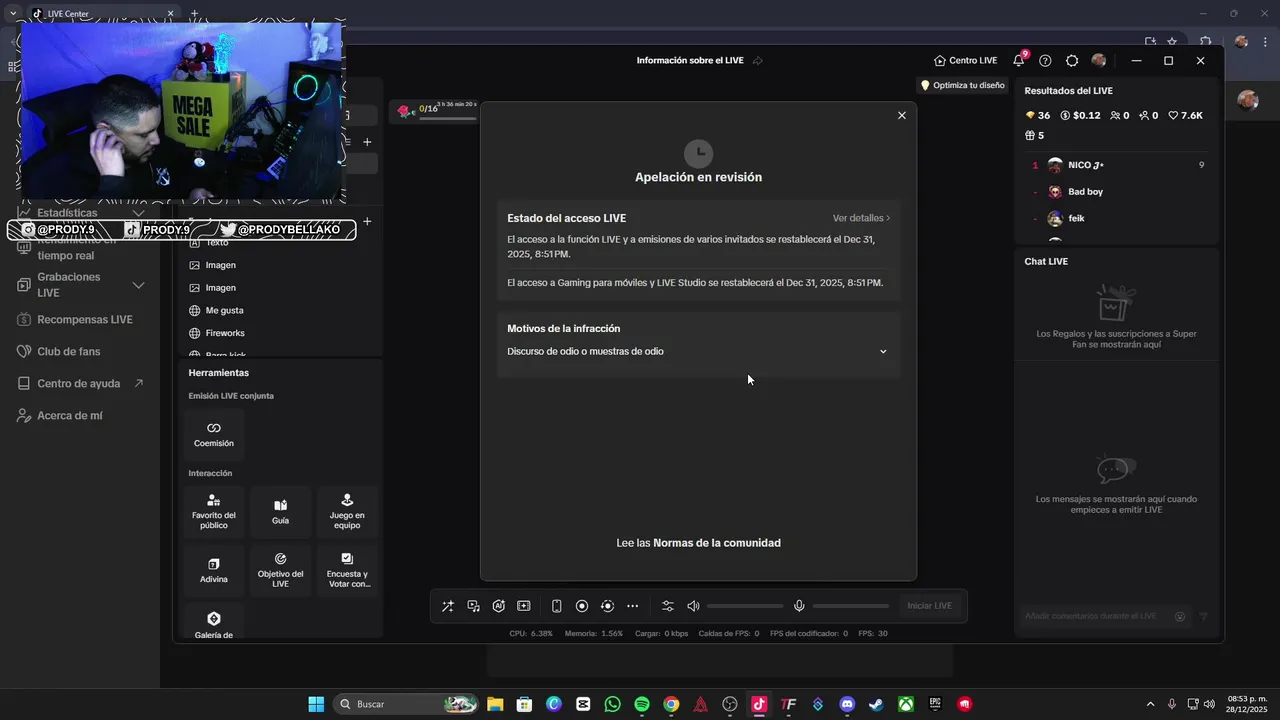Screen dimensions: 1280x720
Task: Click the profile avatar in LIVE Studio title bar
Action: [1099, 60]
